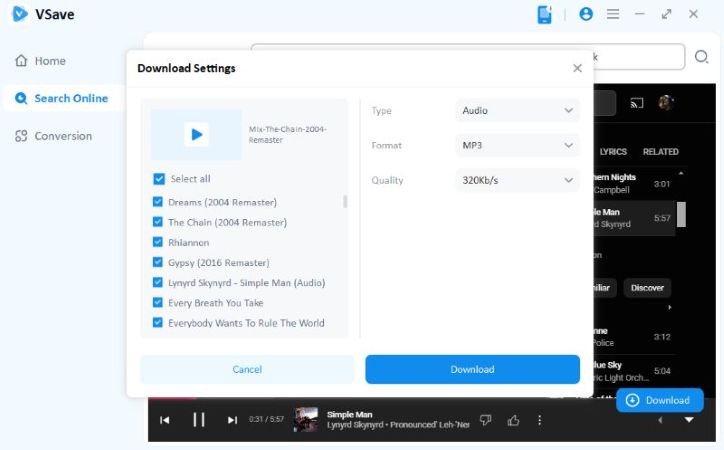The image size is (724, 450).
Task: Select the Discover chip
Action: click(647, 288)
